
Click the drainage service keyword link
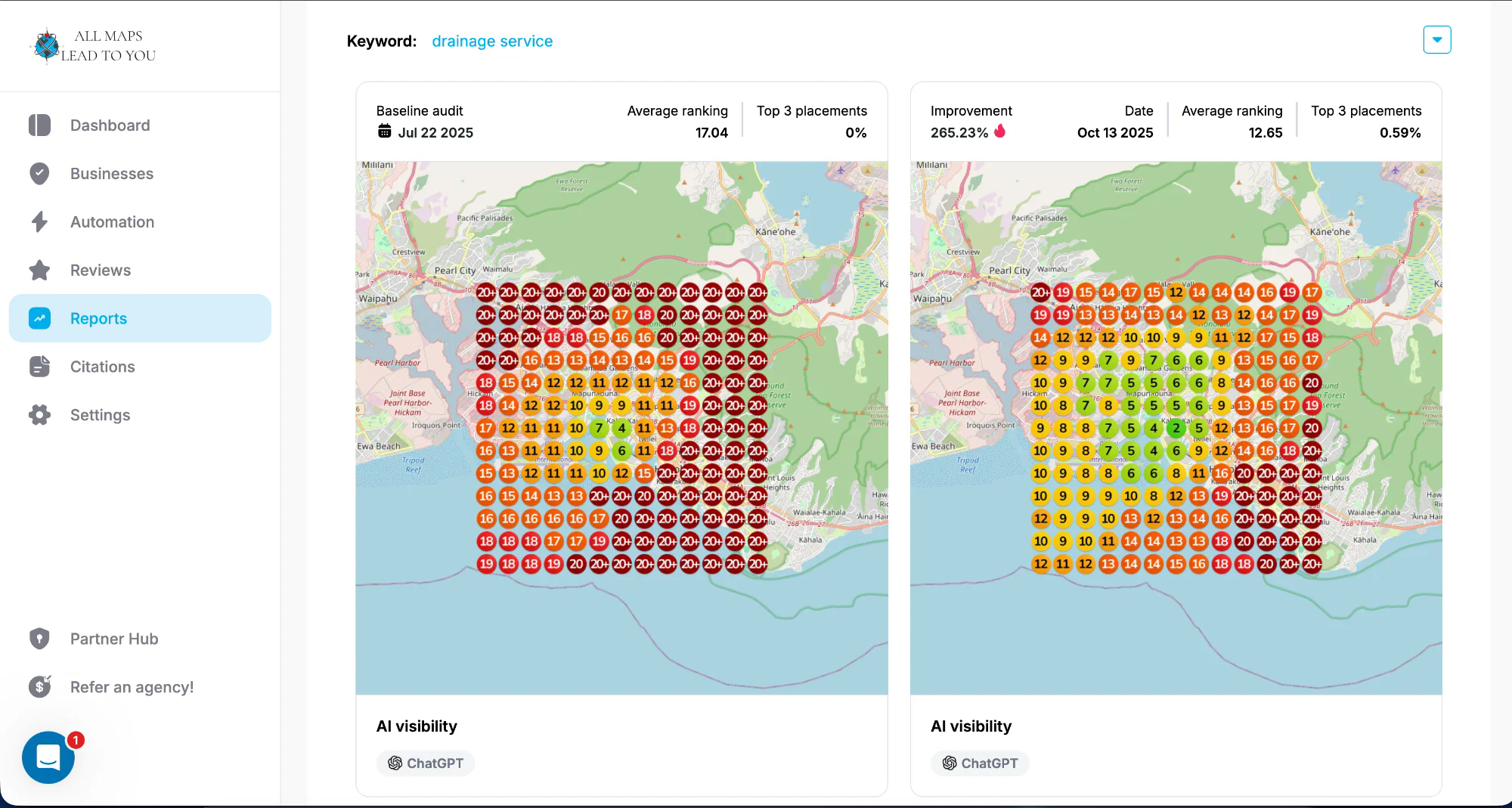pos(492,41)
